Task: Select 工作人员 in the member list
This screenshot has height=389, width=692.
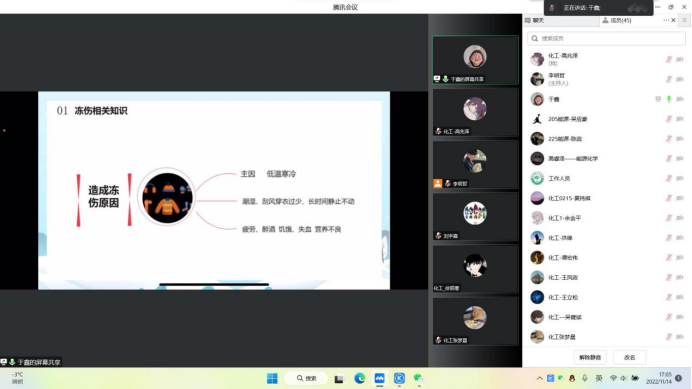Action: pyautogui.click(x=607, y=178)
